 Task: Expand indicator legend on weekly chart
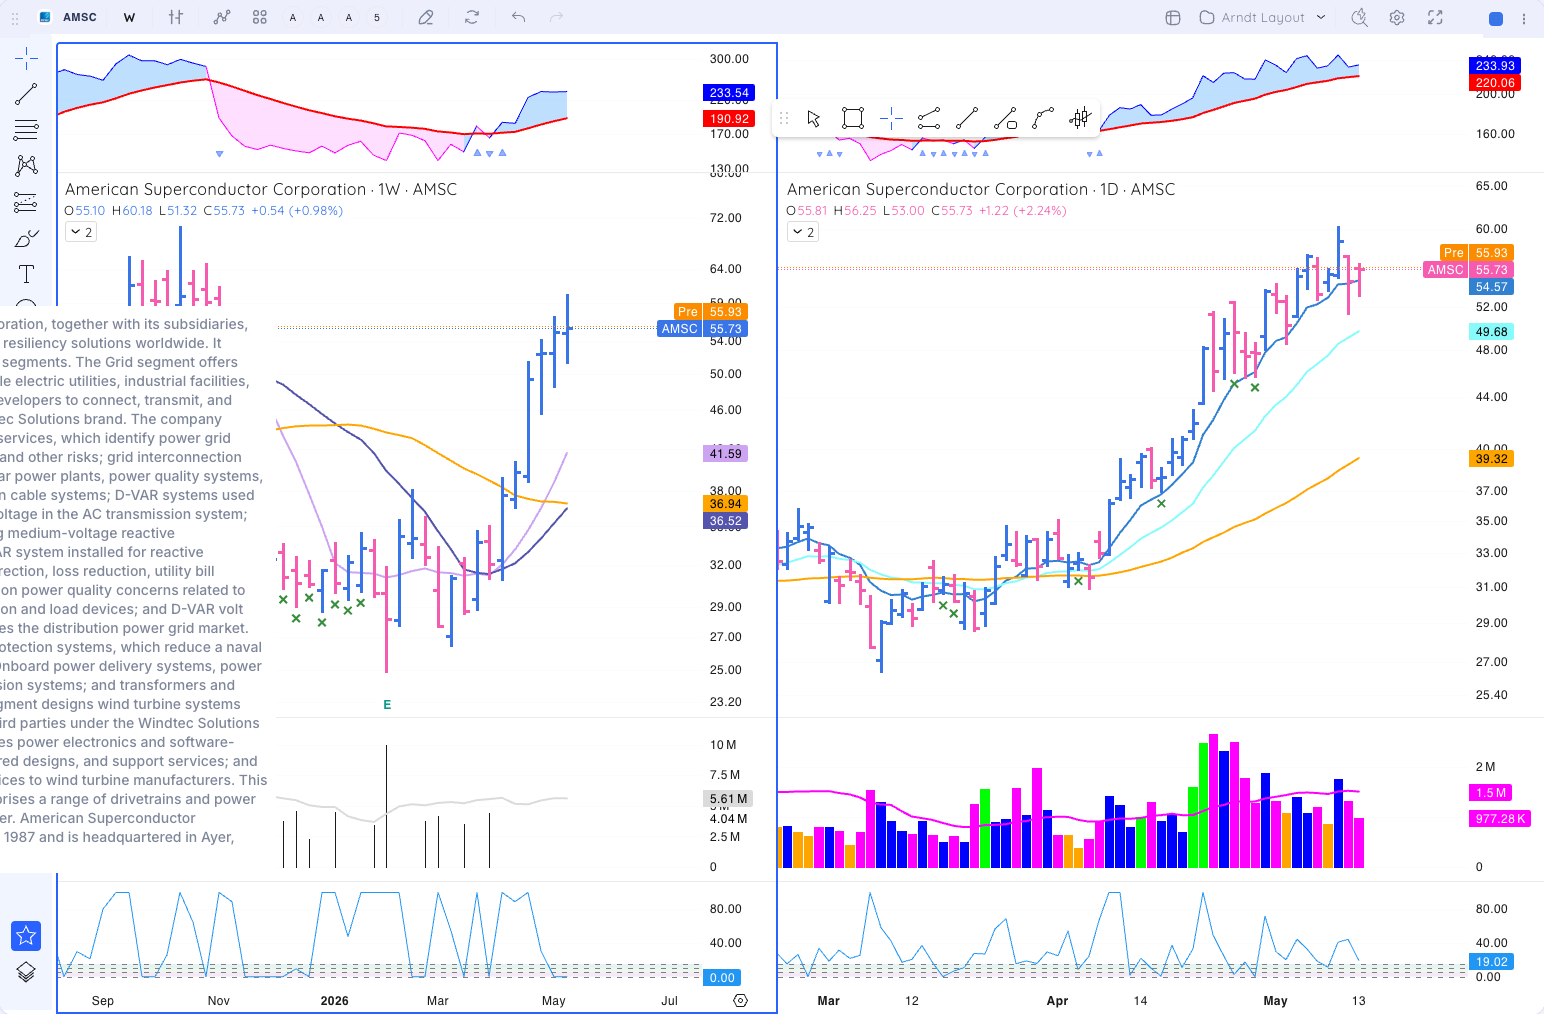pyautogui.click(x=81, y=232)
